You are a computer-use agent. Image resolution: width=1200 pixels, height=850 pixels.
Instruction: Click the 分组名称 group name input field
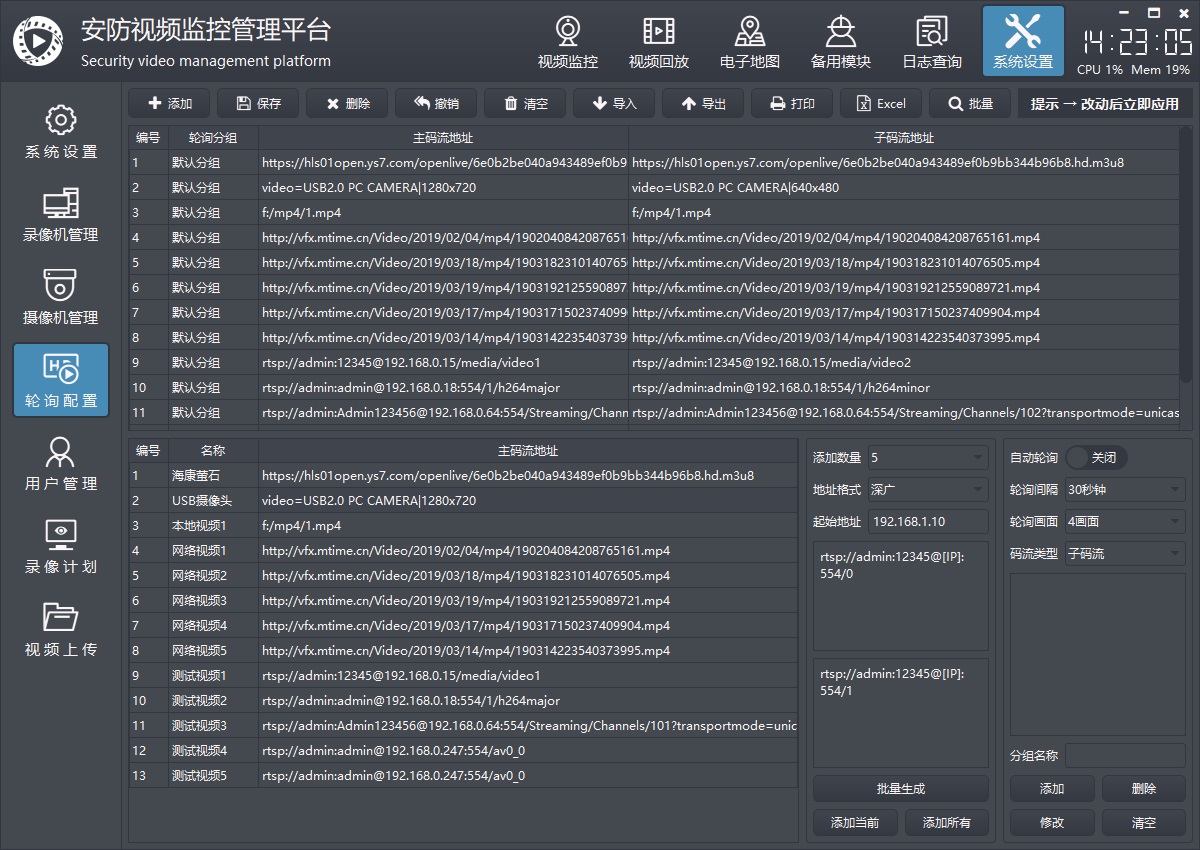point(1125,755)
